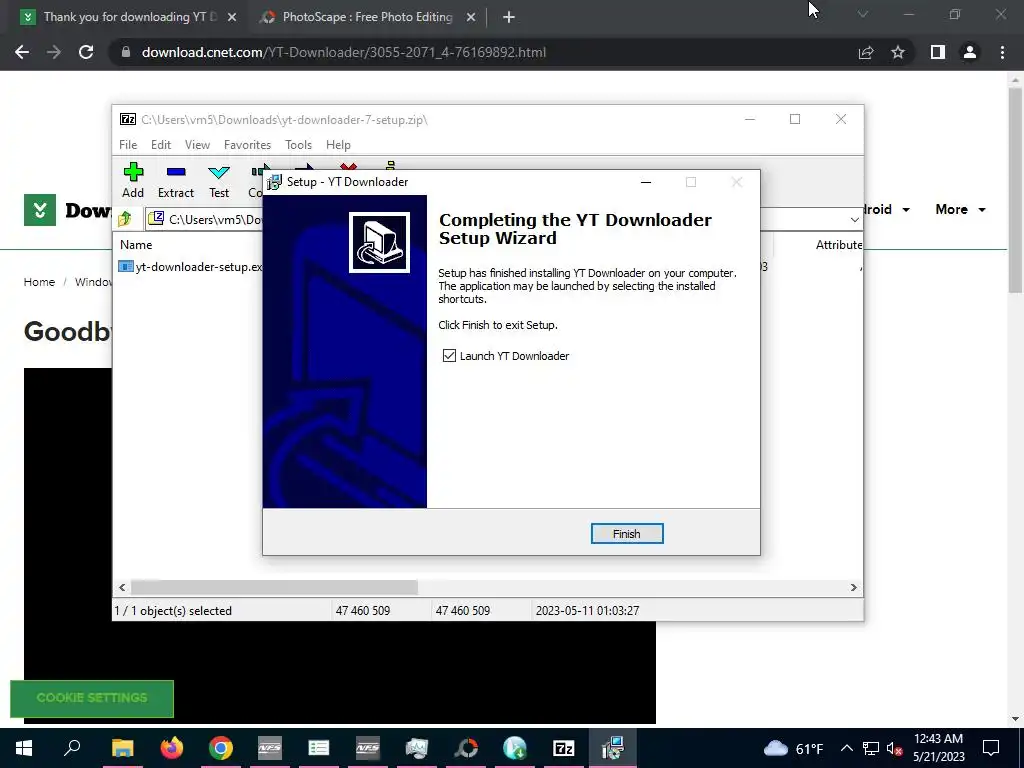This screenshot has width=1024, height=768.
Task: Click the 7-Zip horizontal scrollbar thumb
Action: click(x=274, y=587)
